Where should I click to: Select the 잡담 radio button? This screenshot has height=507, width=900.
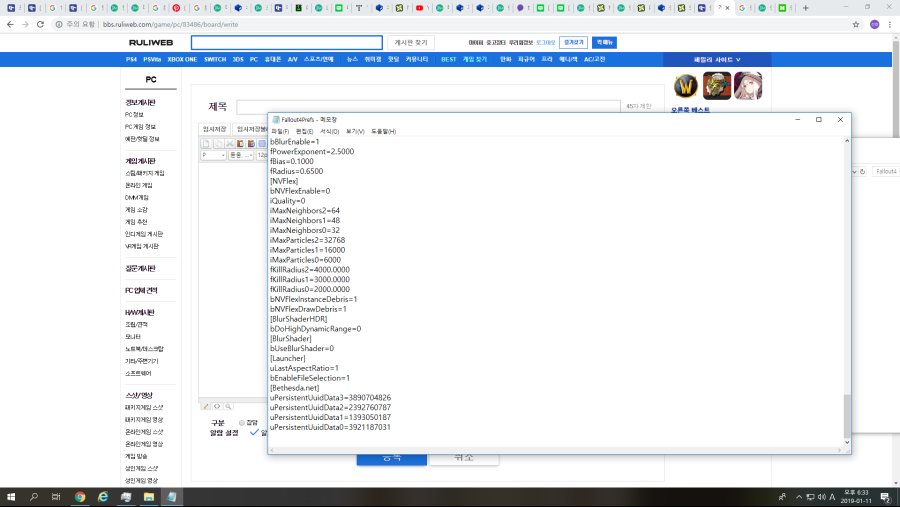coord(241,423)
